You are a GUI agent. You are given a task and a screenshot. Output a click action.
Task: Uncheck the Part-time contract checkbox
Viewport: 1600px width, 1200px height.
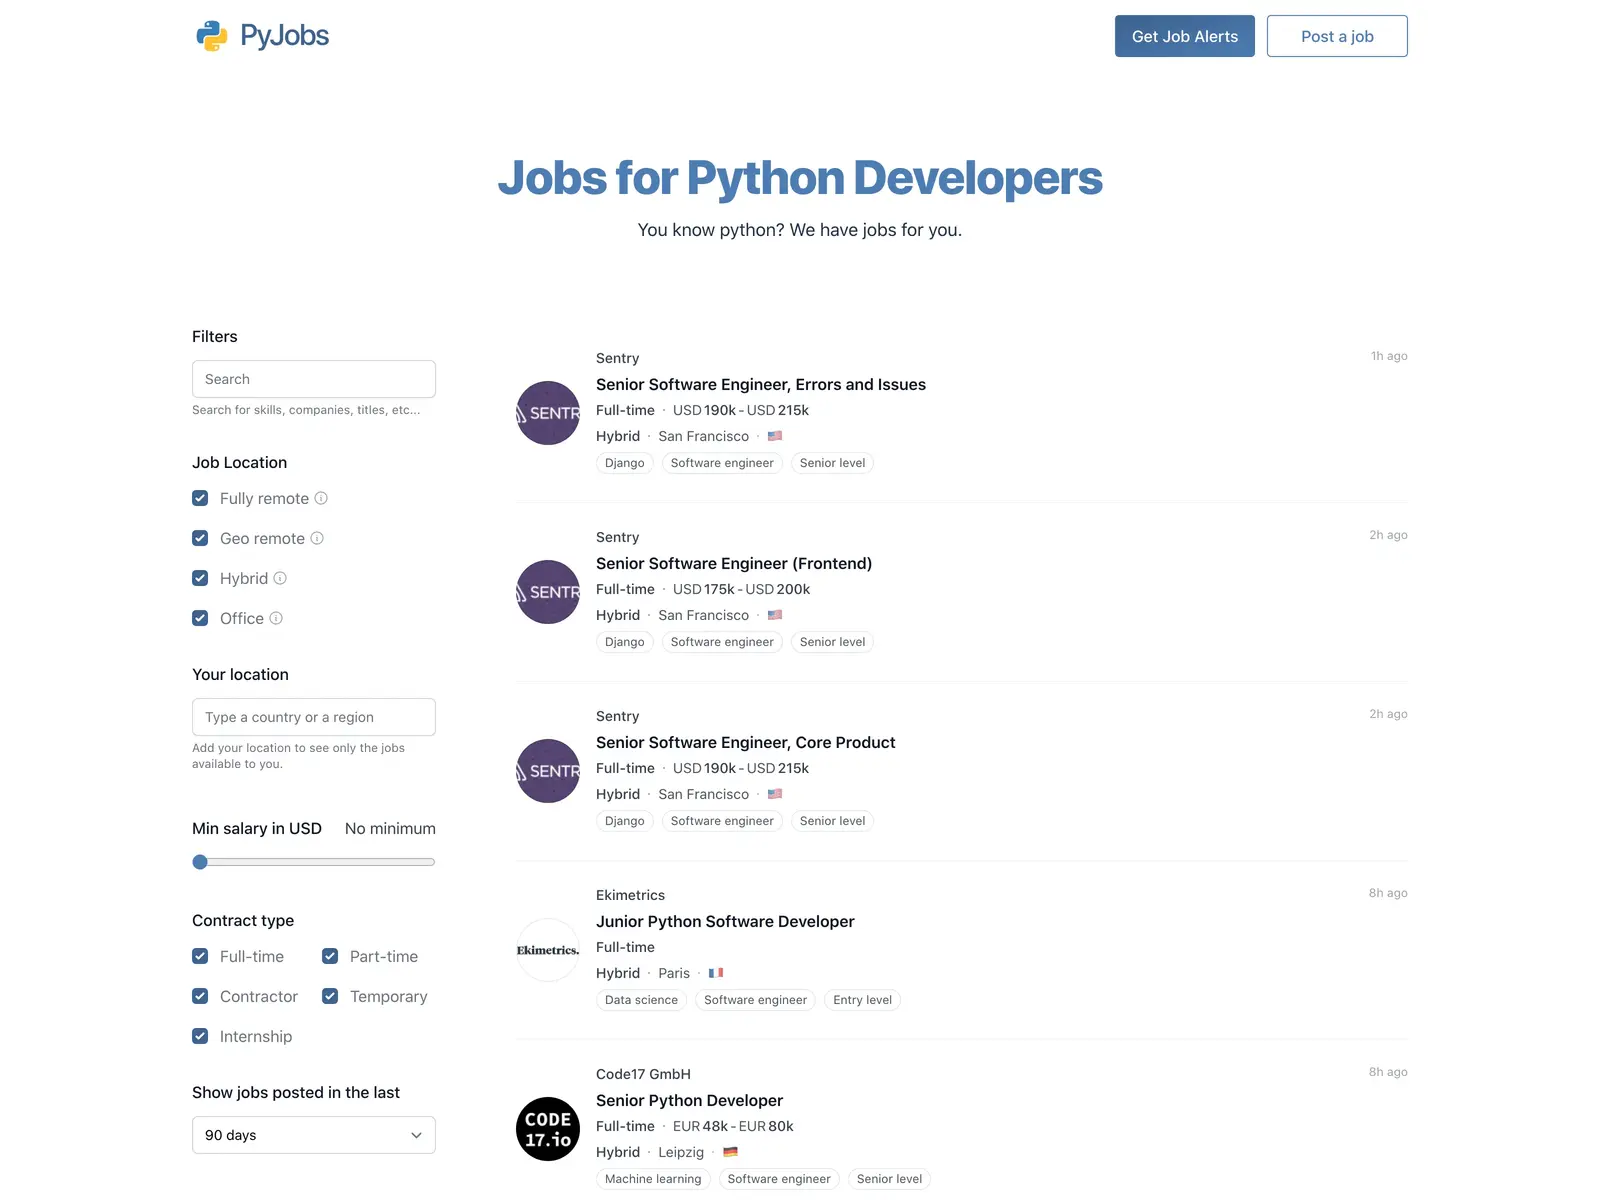pos(330,956)
